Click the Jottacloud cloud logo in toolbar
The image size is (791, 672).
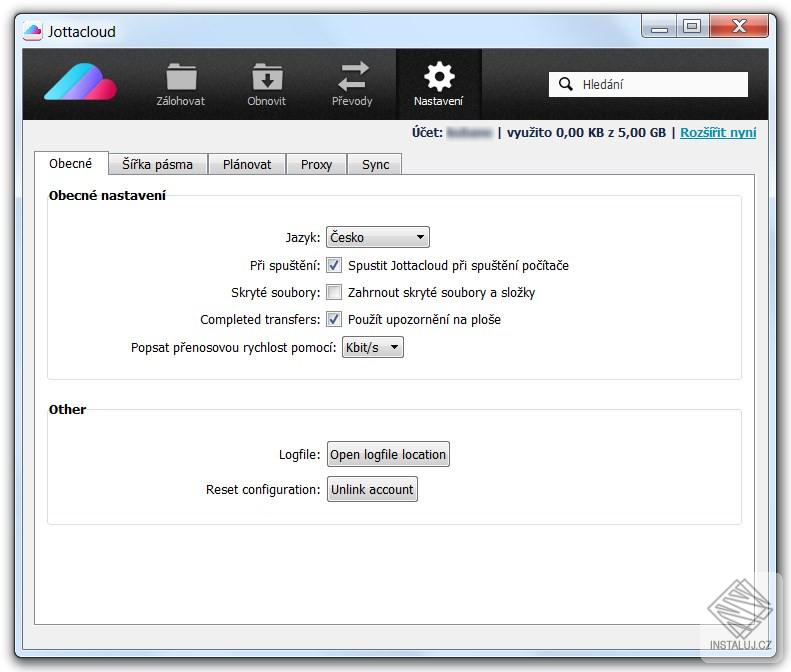(81, 81)
